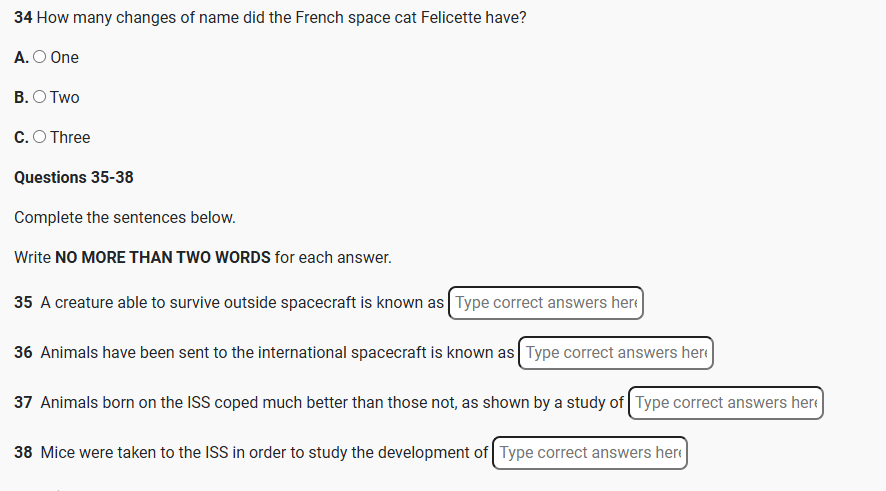Click the sentence about surviving outside spacecraft
This screenshot has width=886, height=491.
tap(242, 303)
